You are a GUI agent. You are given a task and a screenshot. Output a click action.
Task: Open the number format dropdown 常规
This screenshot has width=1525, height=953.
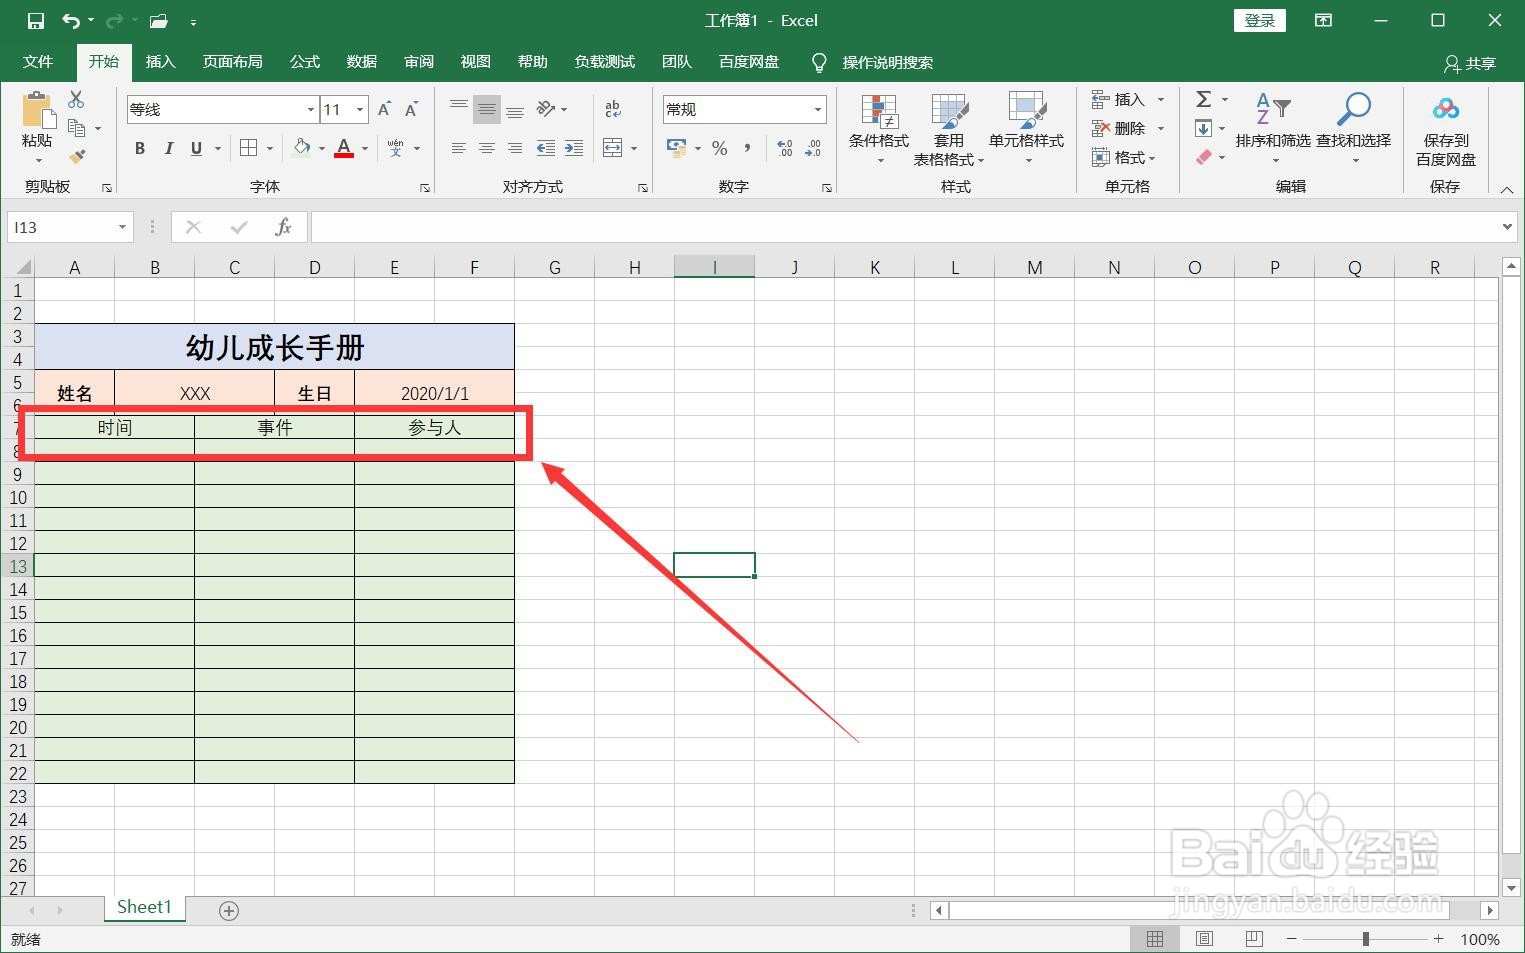point(818,109)
